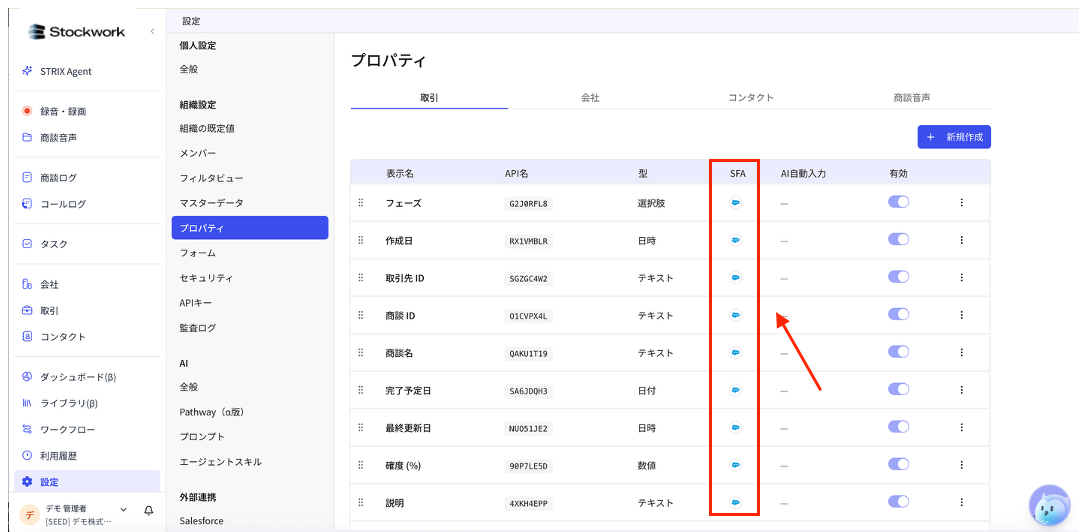Screen dimensions: 1084x532
Task: Open the more menu for 作成日 row
Action: (x=961, y=240)
